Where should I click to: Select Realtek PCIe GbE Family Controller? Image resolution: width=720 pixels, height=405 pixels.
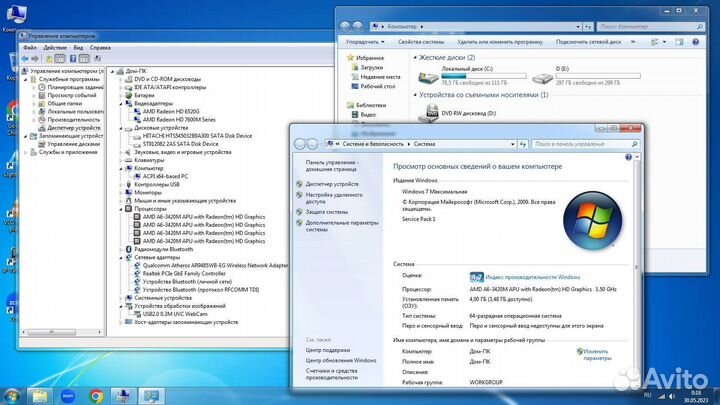pyautogui.click(x=184, y=274)
